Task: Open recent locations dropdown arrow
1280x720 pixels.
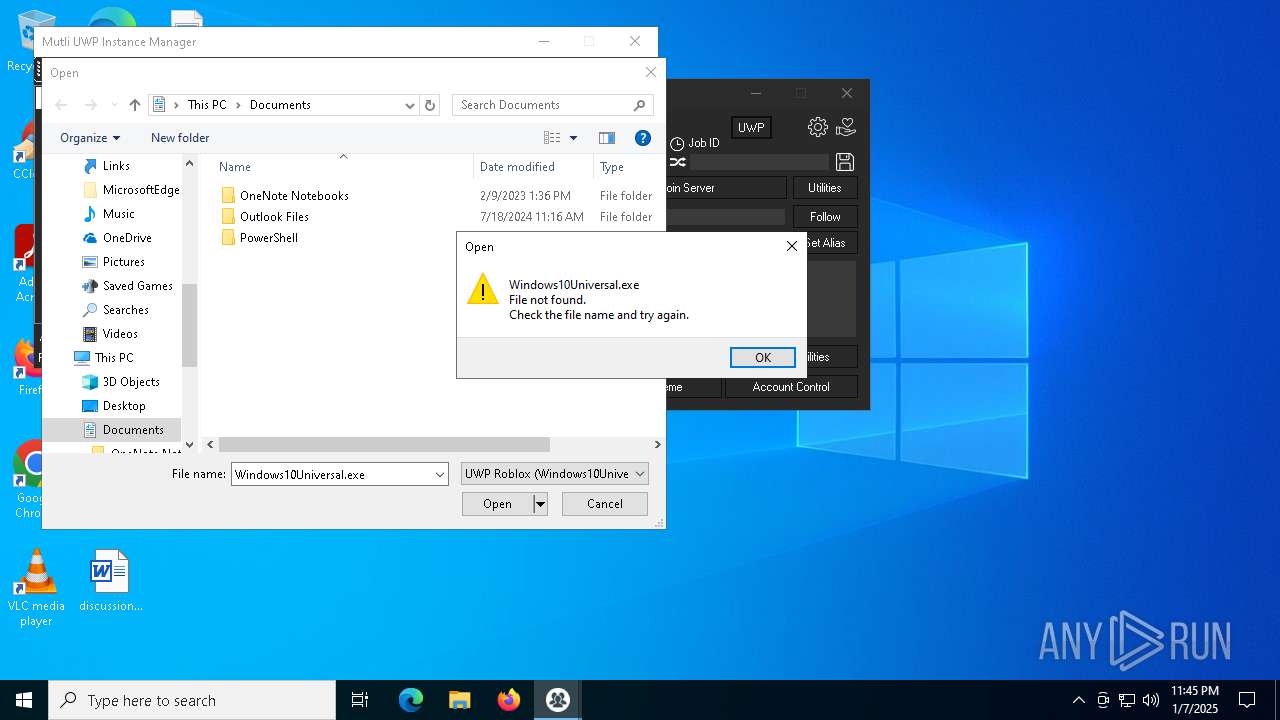Action: click(112, 105)
